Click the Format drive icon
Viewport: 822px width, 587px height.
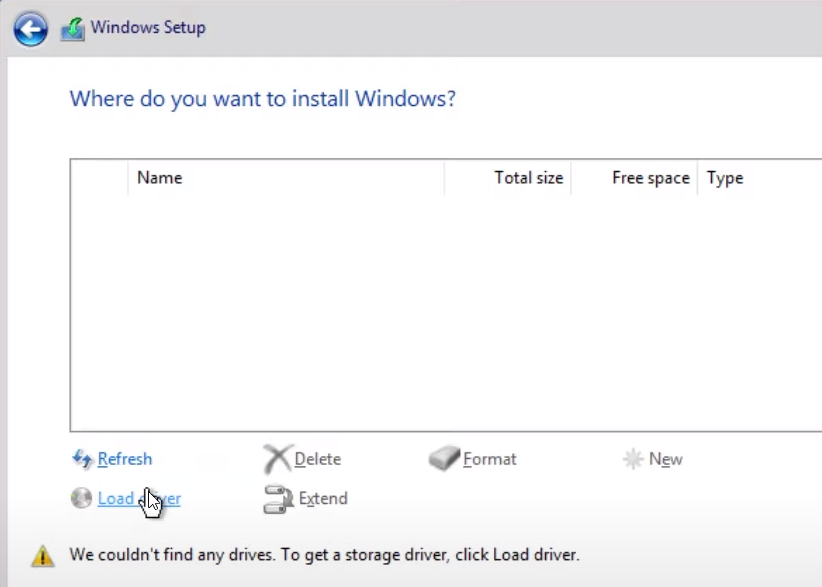[x=444, y=458]
